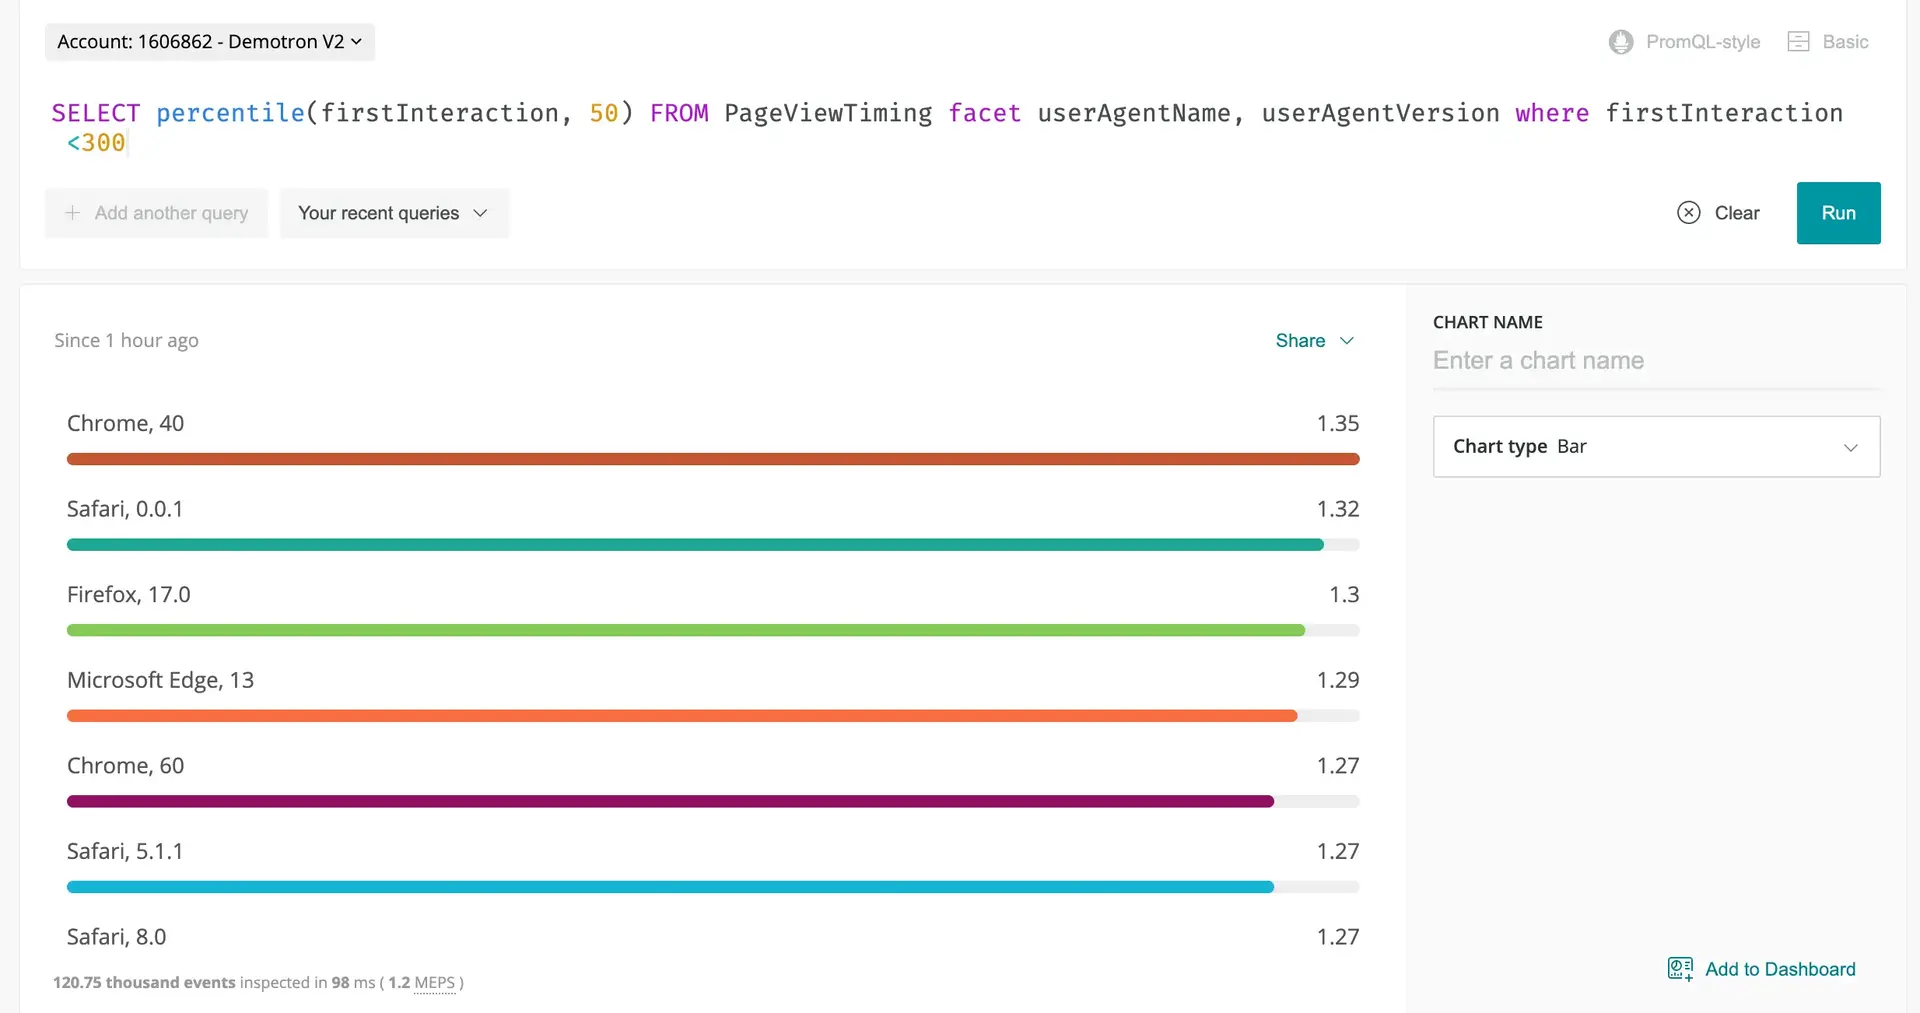Click the Add to Dashboard icon
1920x1013 pixels.
tap(1680, 969)
